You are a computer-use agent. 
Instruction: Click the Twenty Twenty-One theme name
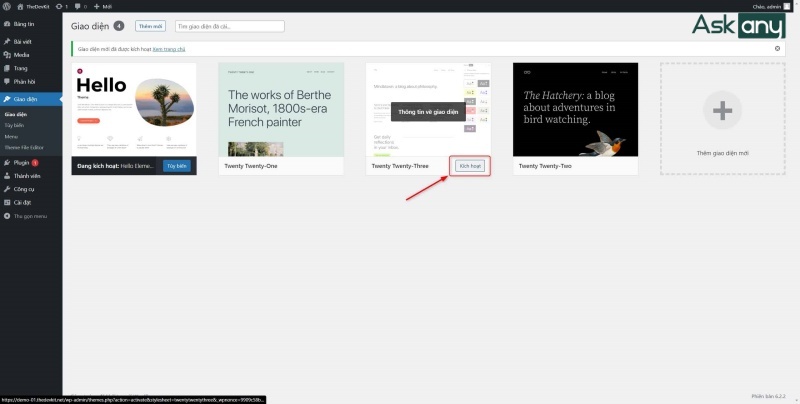pyautogui.click(x=251, y=166)
